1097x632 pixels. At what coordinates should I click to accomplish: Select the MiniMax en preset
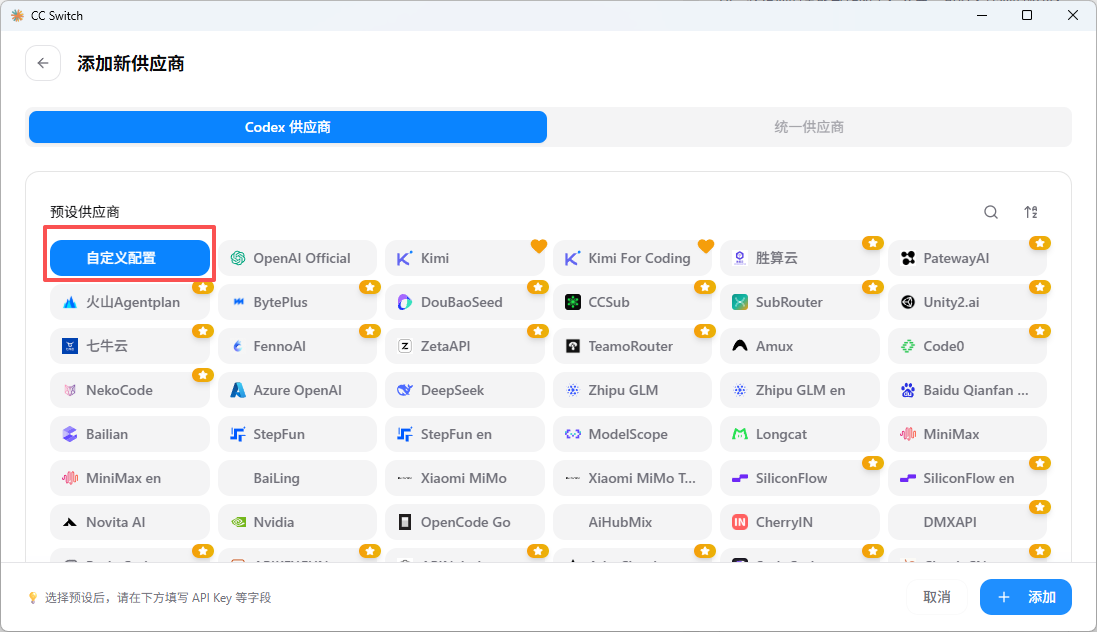tap(129, 478)
